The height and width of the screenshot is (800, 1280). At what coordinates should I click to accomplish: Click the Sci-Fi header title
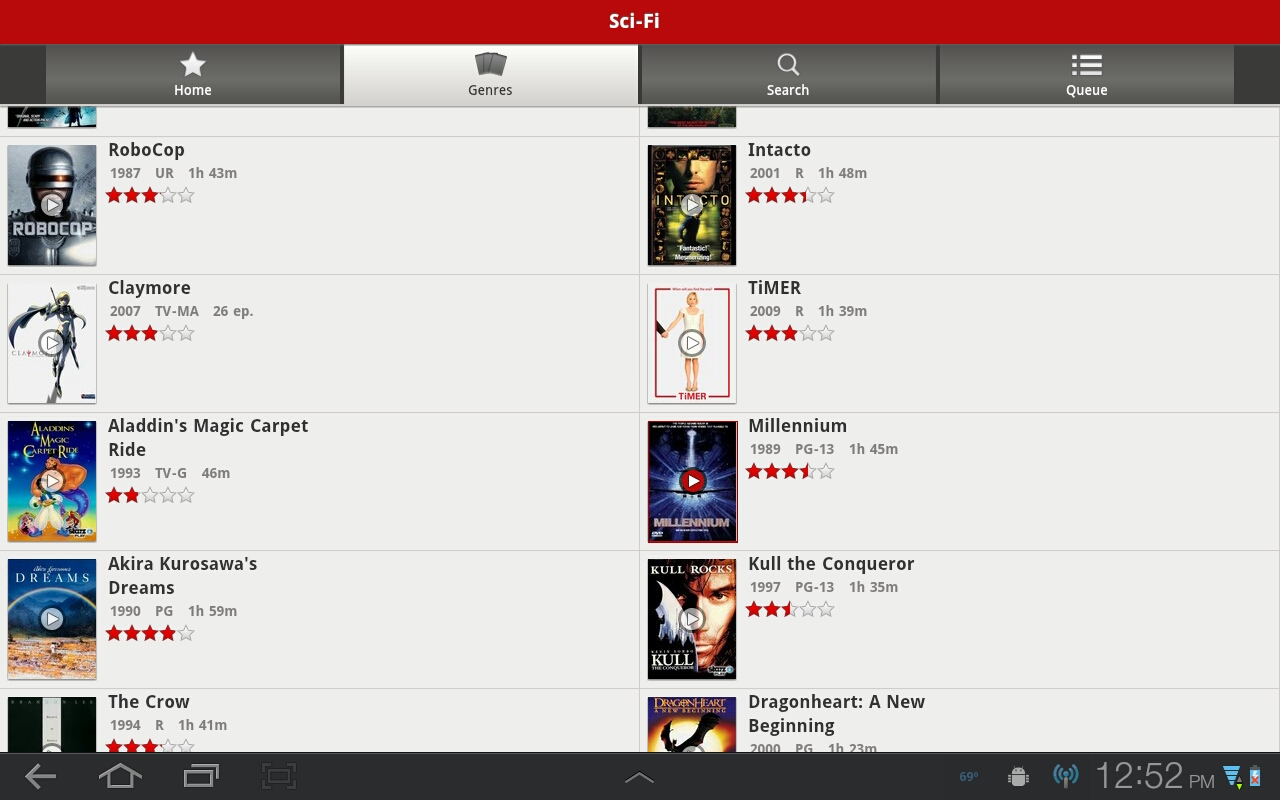(634, 21)
